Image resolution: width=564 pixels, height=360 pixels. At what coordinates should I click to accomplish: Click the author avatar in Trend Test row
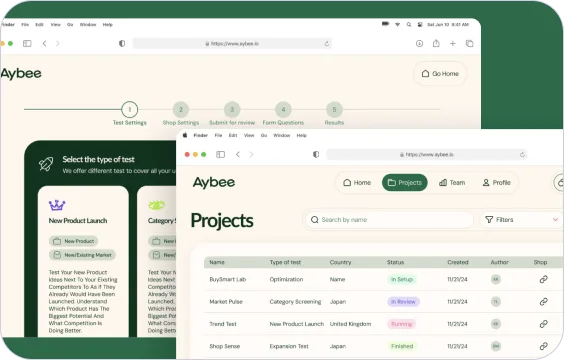(496, 324)
